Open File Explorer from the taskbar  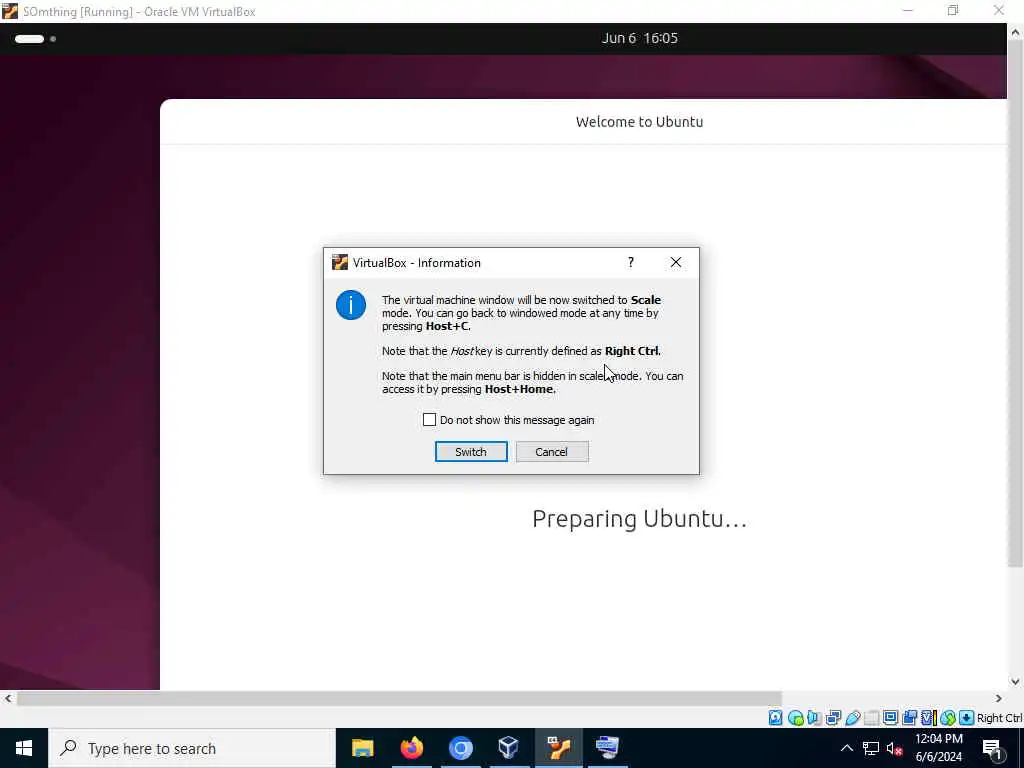pos(362,748)
